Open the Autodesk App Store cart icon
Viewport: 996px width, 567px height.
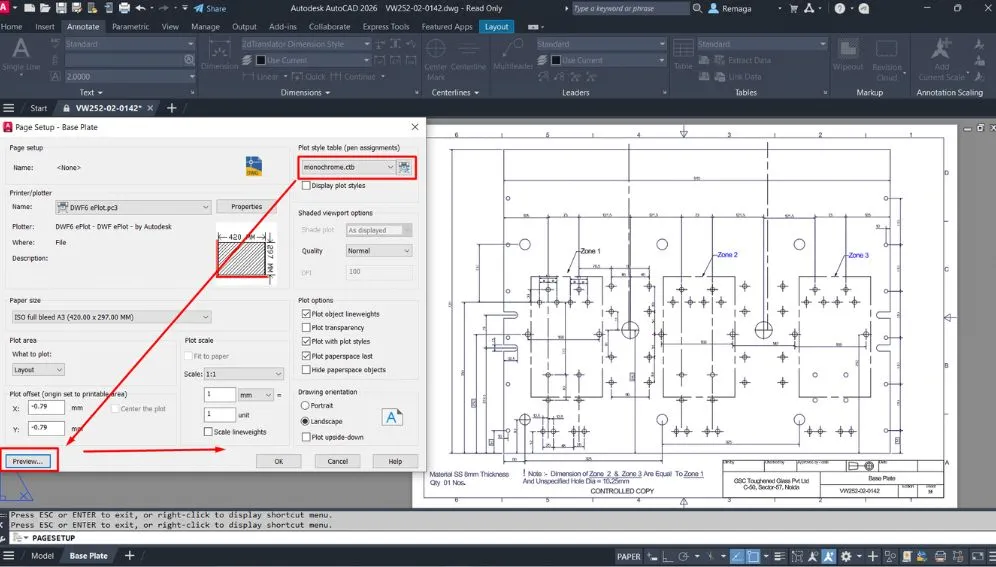click(793, 8)
